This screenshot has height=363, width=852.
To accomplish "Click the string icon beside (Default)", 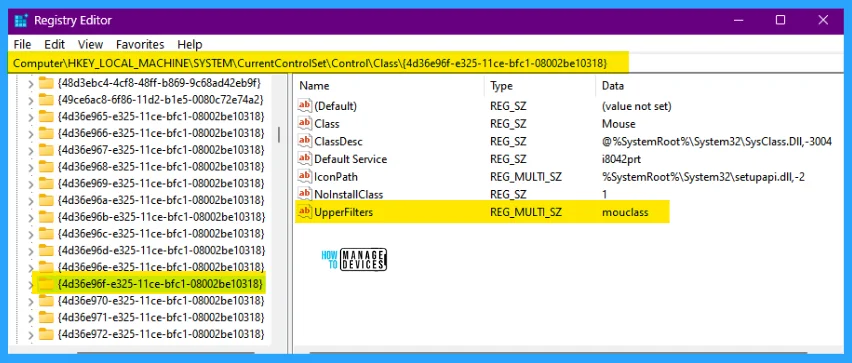I will 305,106.
